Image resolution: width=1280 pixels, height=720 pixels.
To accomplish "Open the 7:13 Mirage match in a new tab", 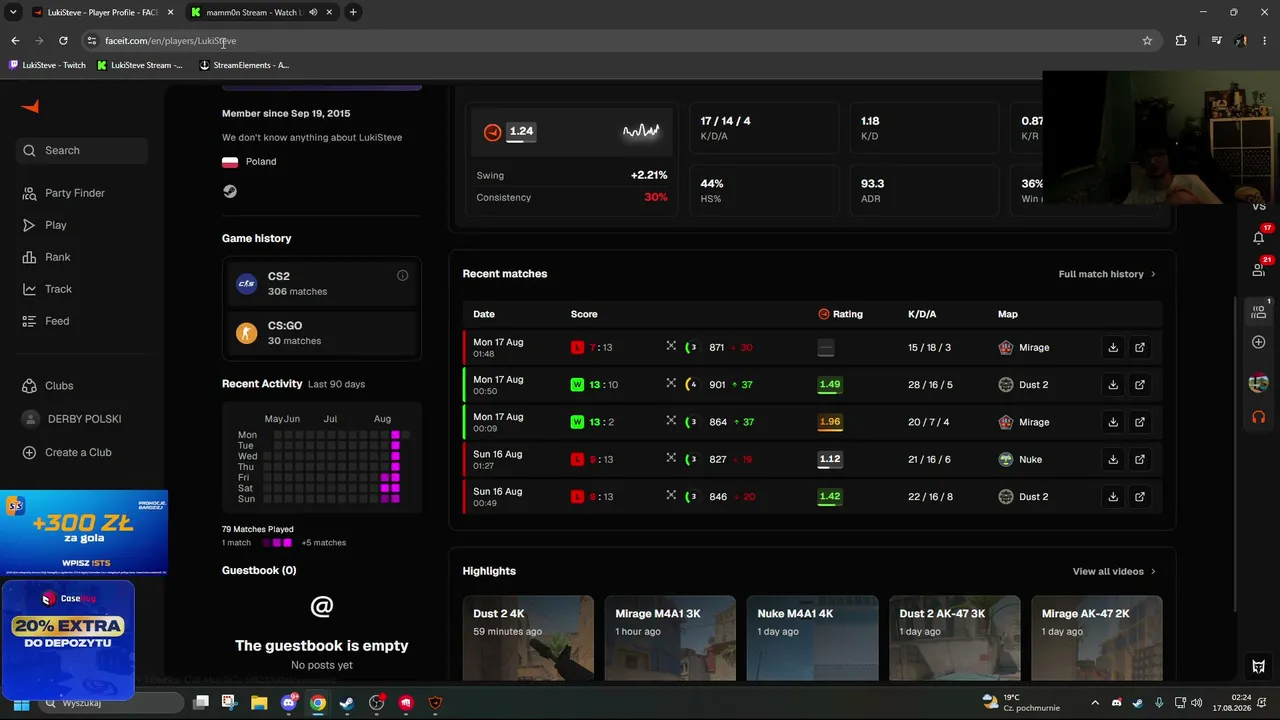I will pyautogui.click(x=1140, y=348).
